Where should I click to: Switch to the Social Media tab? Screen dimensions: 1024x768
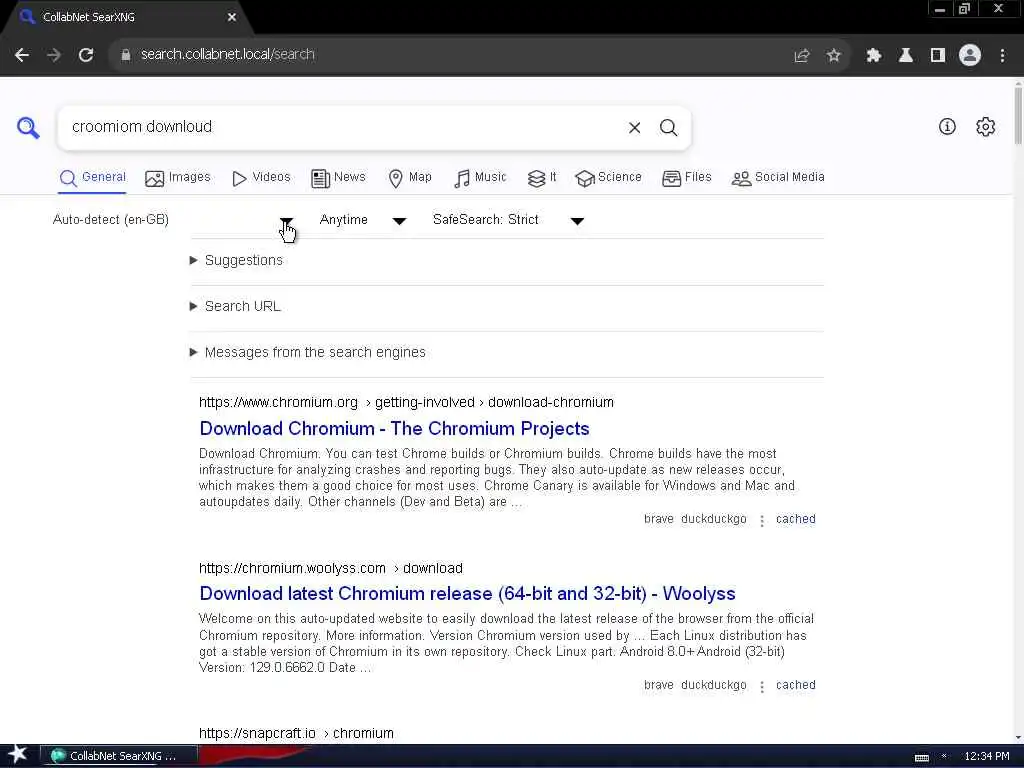point(778,178)
